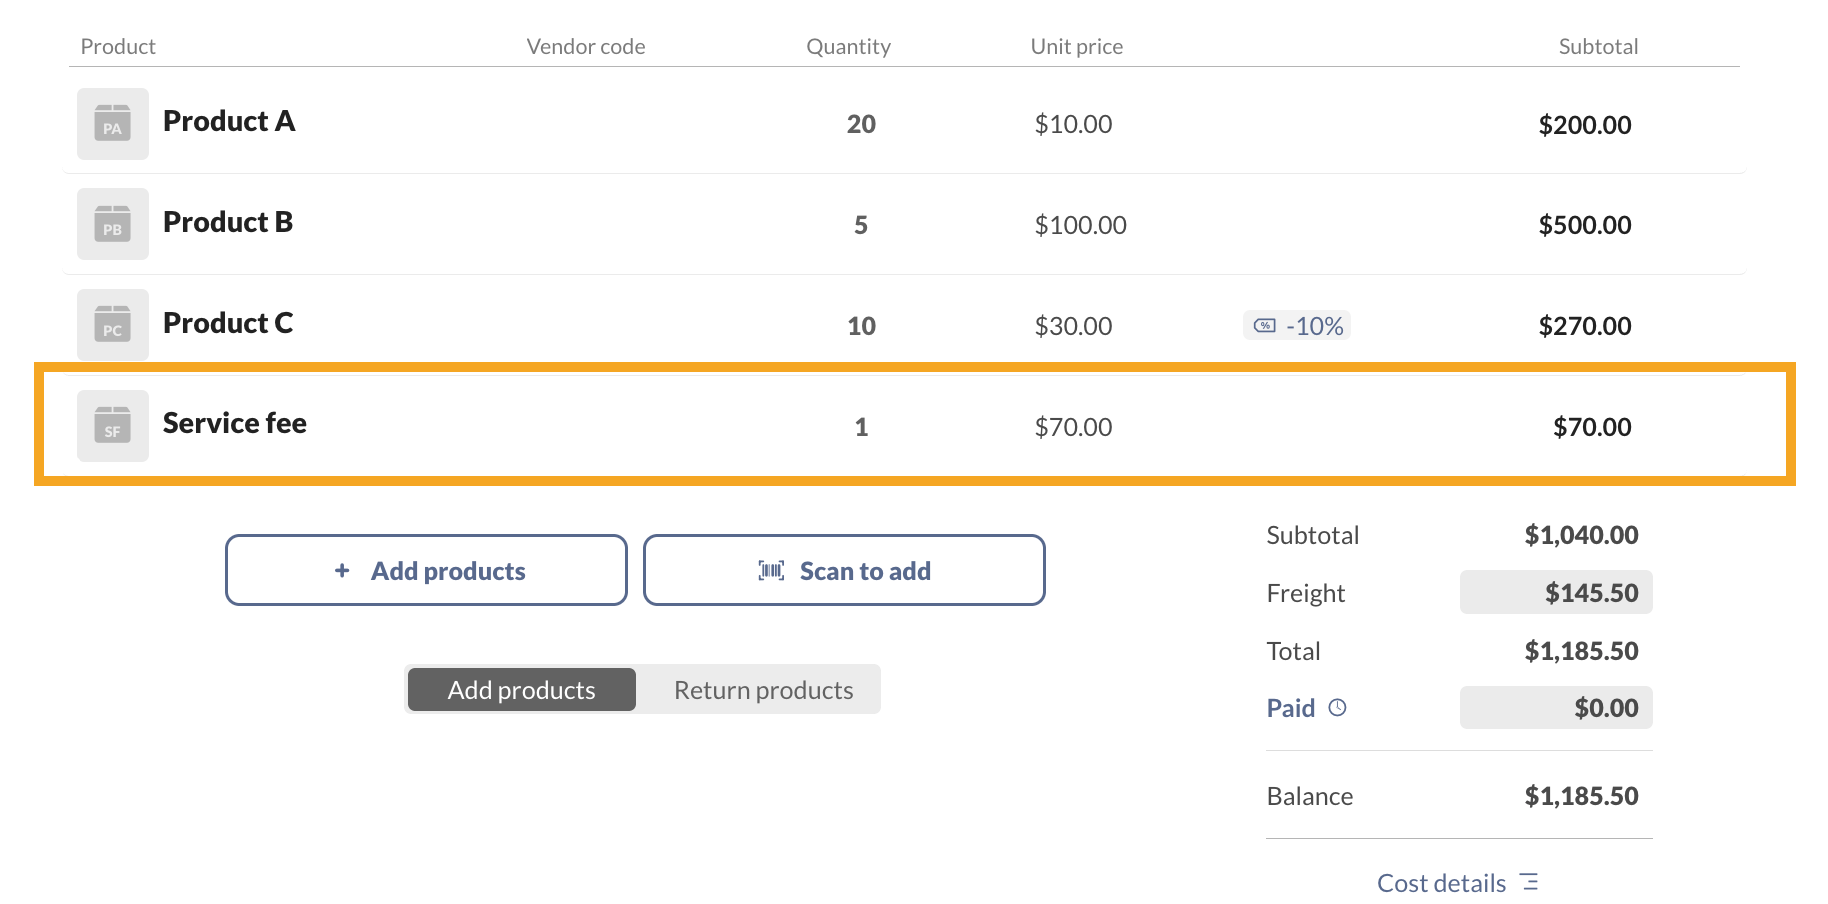Click the Product B unit price $100.00

[1080, 225]
